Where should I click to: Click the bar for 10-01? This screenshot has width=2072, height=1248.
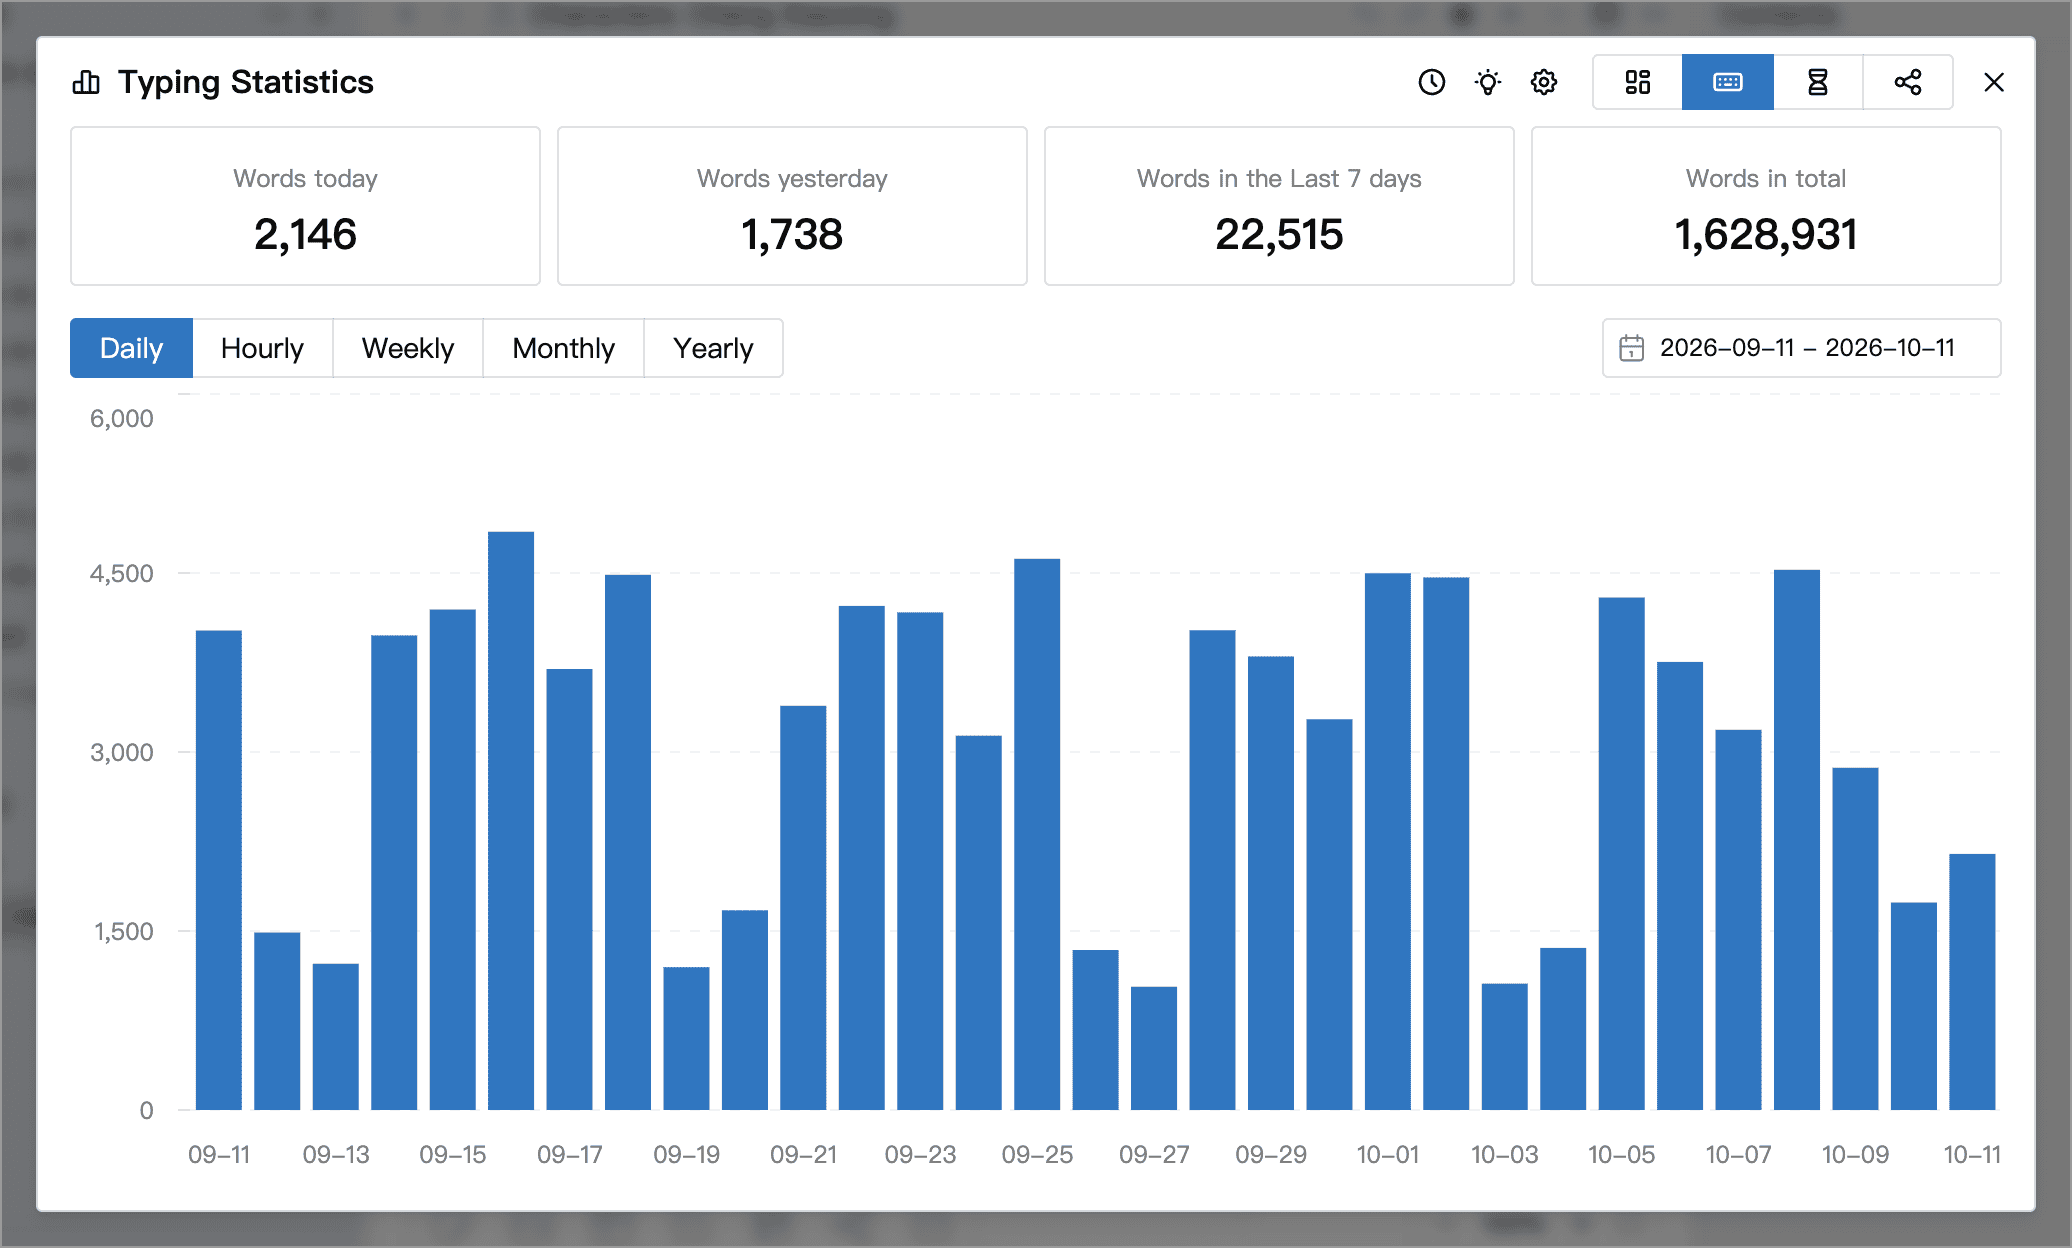pyautogui.click(x=1388, y=841)
